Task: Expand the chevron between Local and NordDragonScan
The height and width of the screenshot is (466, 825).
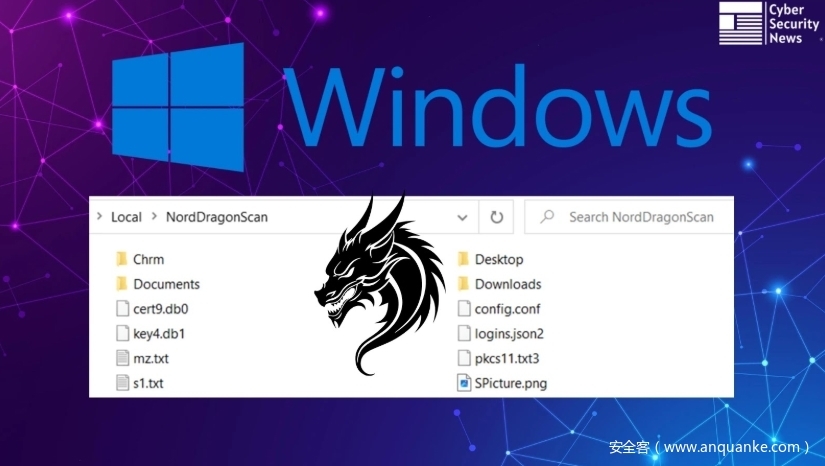Action: [154, 217]
